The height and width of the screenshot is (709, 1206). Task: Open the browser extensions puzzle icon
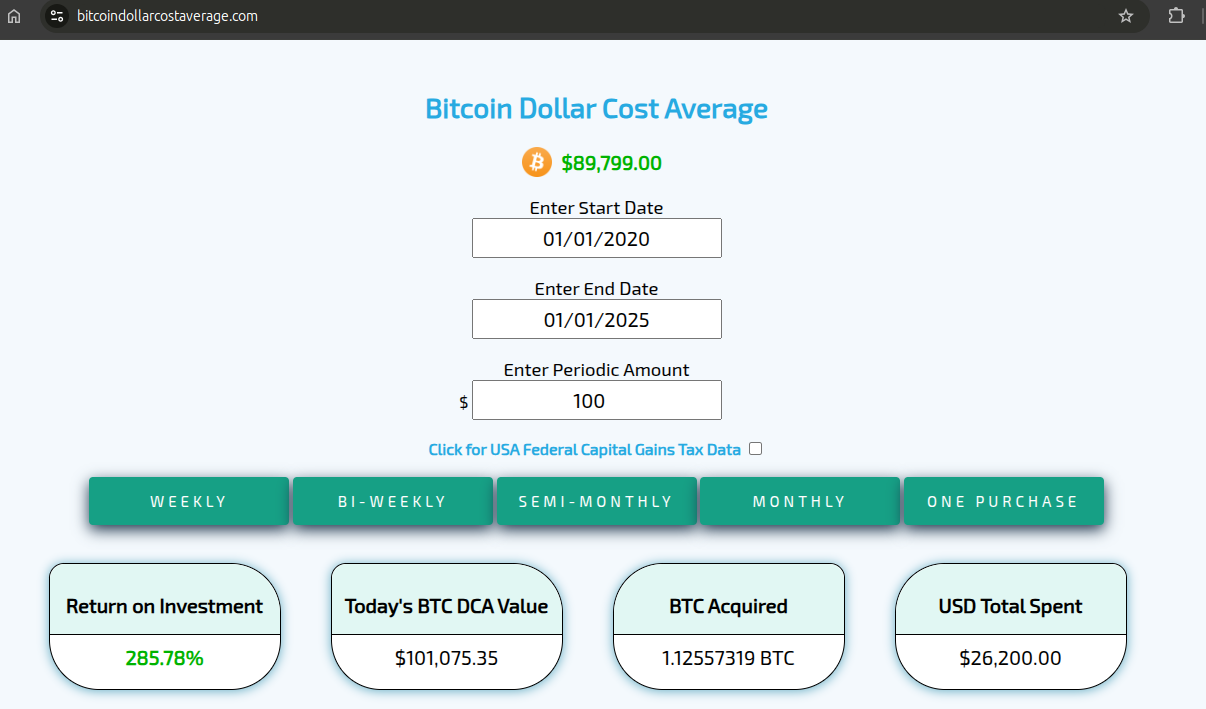tap(1176, 16)
